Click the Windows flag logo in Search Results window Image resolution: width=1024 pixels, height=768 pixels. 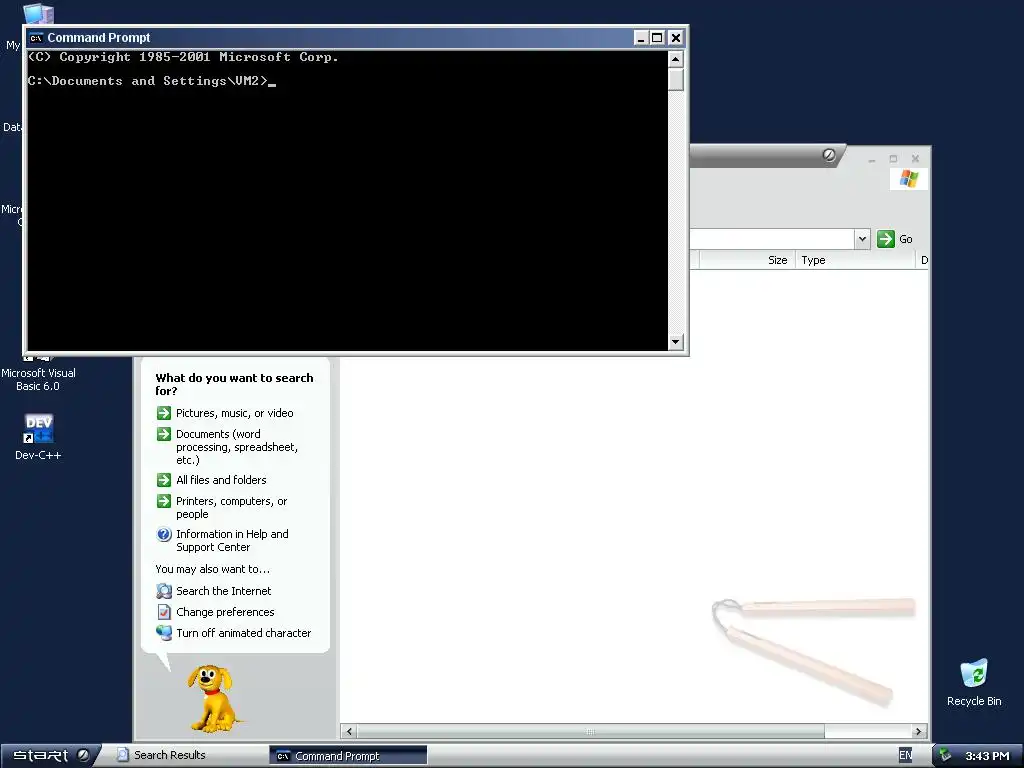[908, 179]
